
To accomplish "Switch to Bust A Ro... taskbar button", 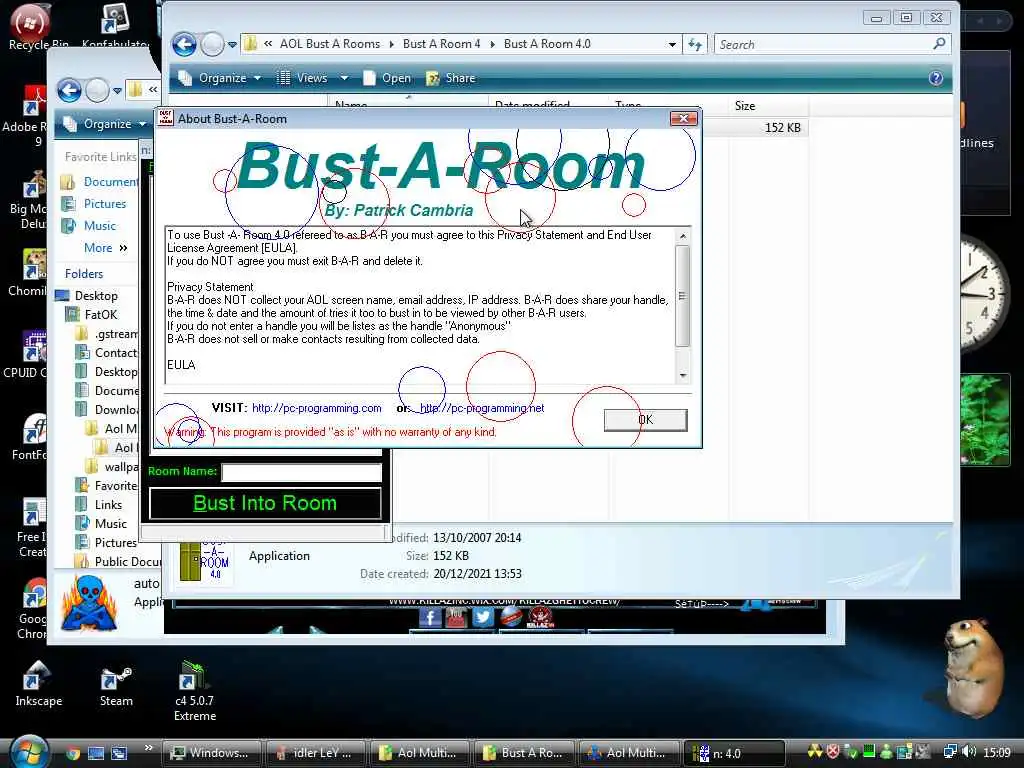I will 524,753.
